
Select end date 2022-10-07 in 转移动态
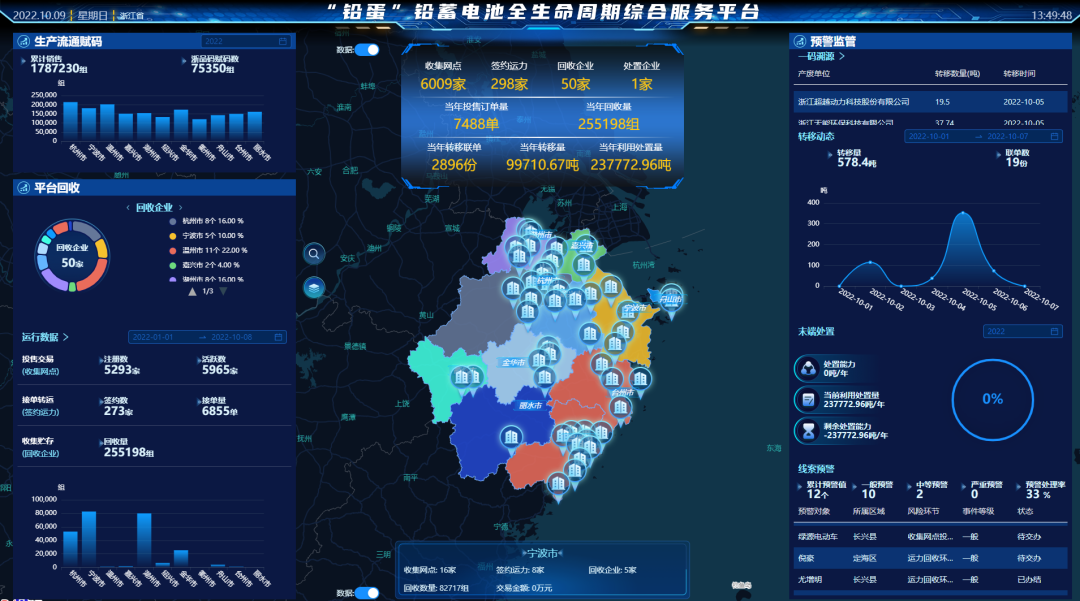1008,136
